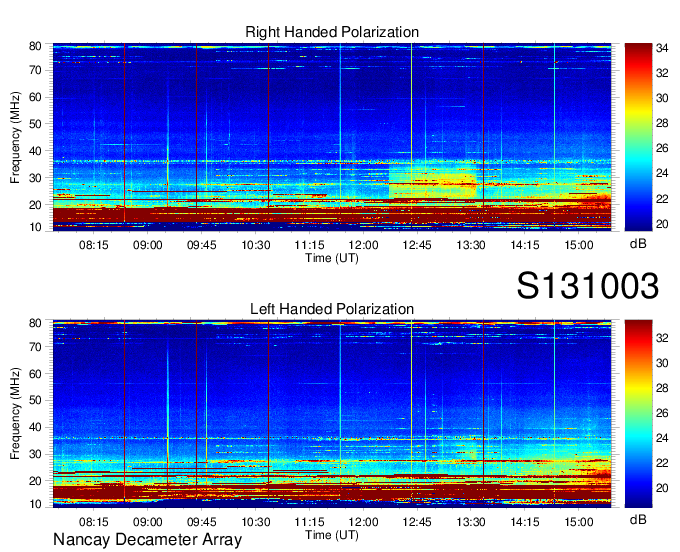Click 08:15 tick on left-handed time axis
680x552 pixels.
click(x=94, y=521)
